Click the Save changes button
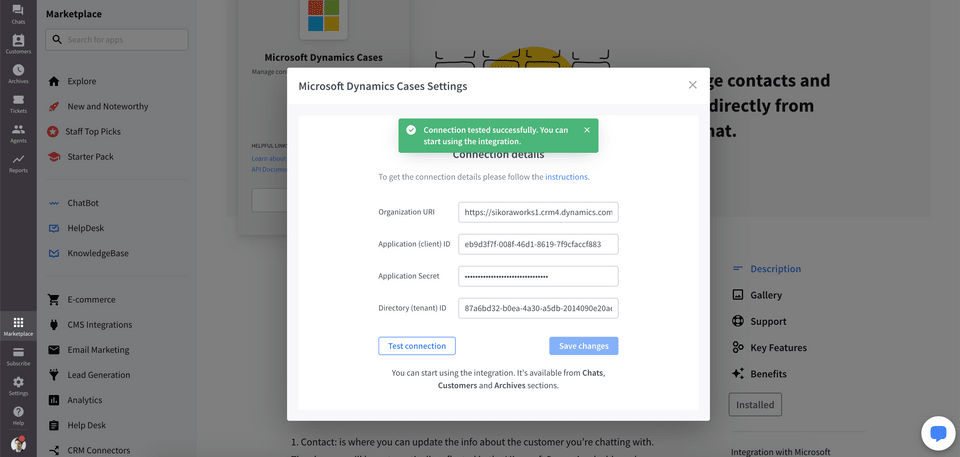960x457 pixels. (x=583, y=346)
